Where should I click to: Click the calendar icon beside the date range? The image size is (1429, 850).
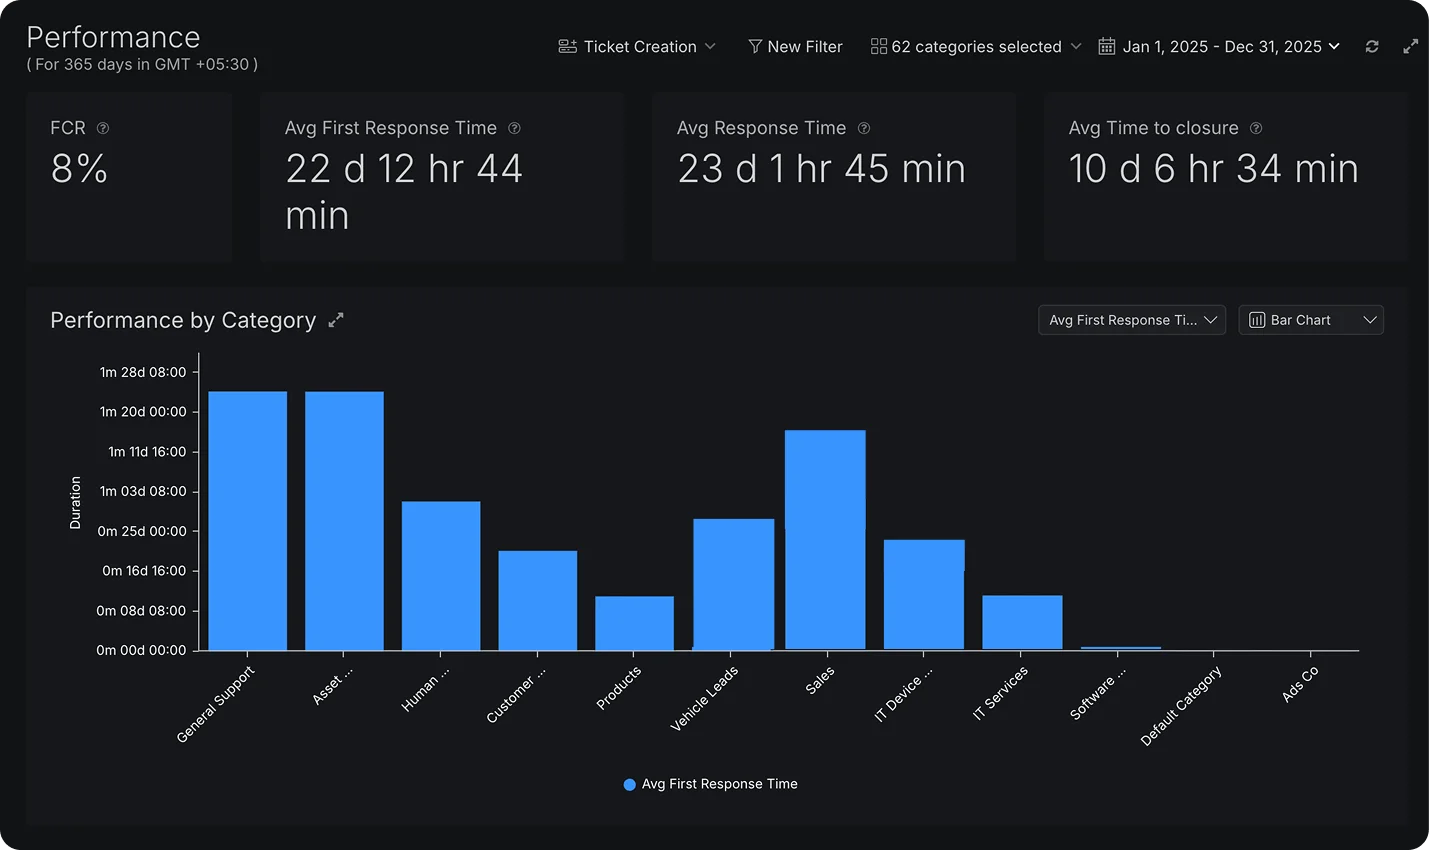(1107, 47)
